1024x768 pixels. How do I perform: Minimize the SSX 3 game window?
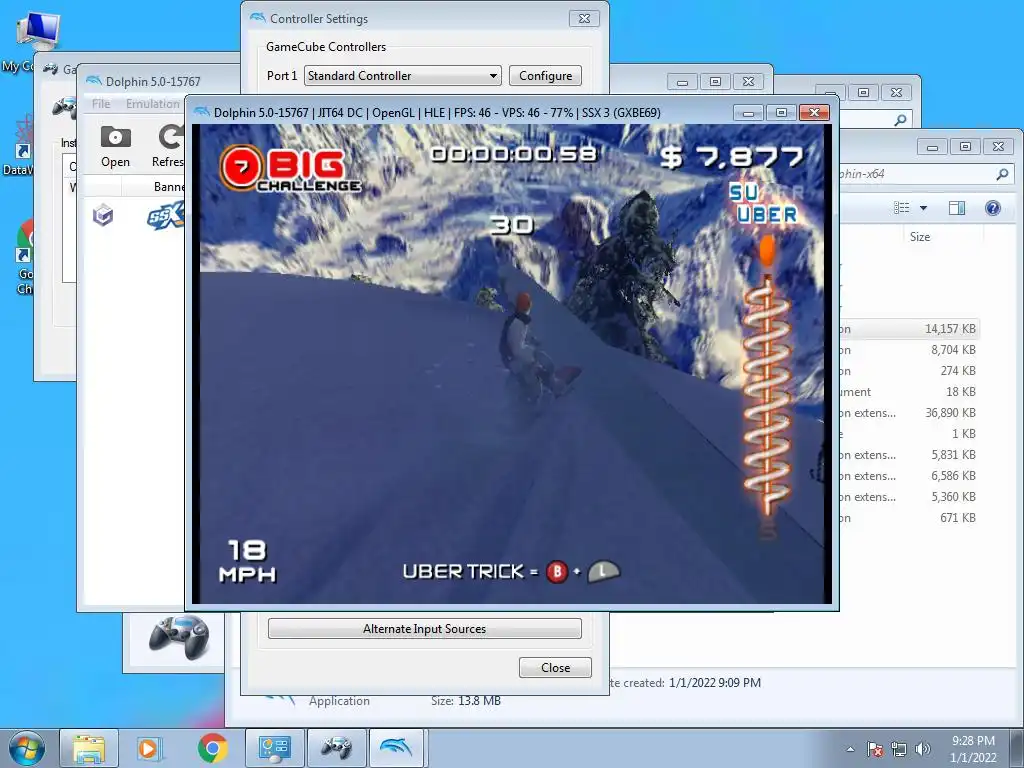[748, 113]
